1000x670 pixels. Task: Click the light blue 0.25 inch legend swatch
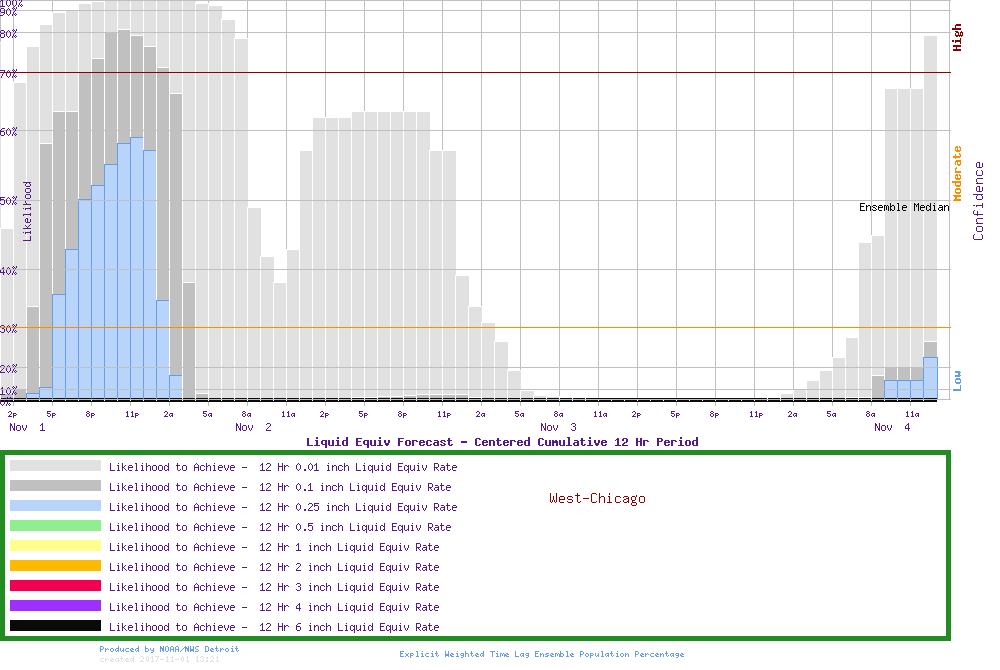coord(55,506)
